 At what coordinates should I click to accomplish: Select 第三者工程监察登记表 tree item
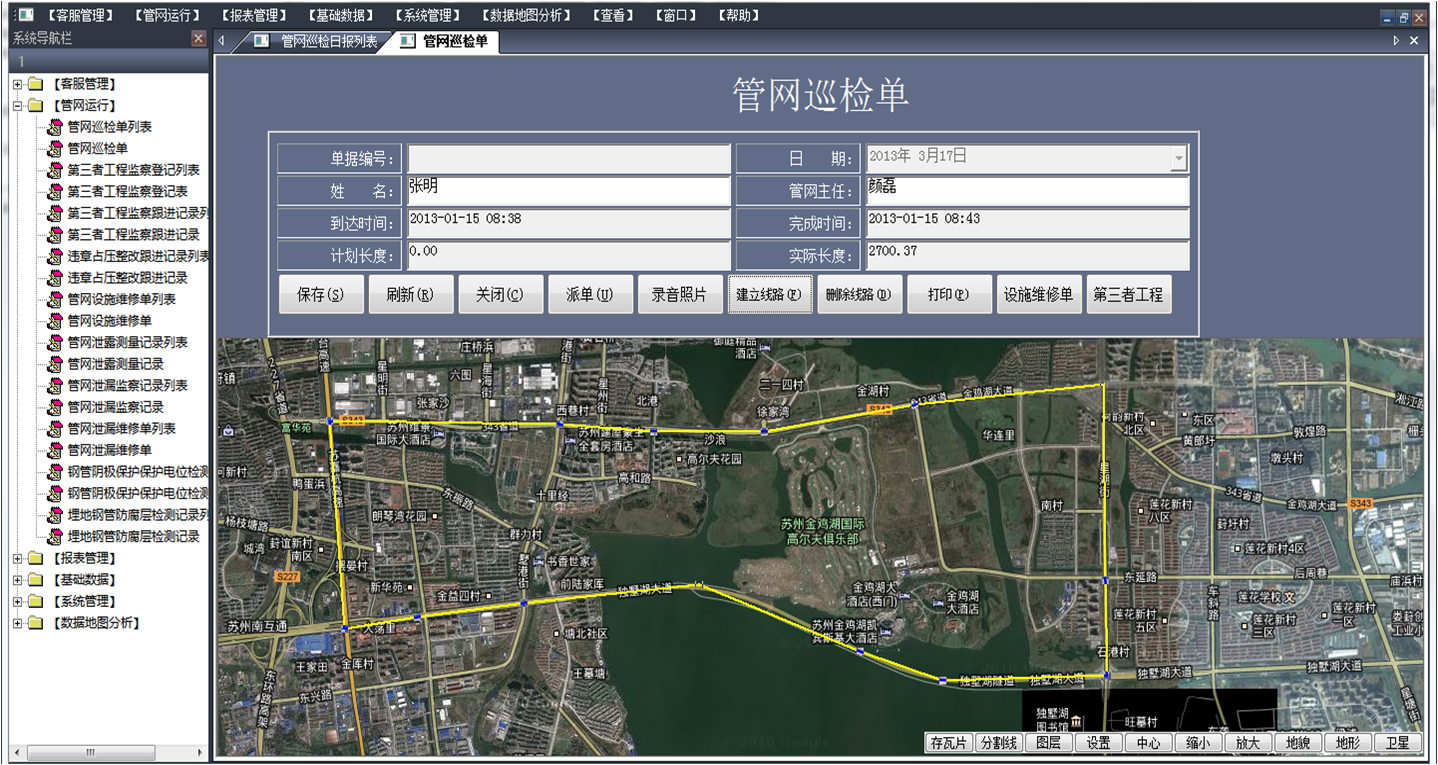[127, 191]
